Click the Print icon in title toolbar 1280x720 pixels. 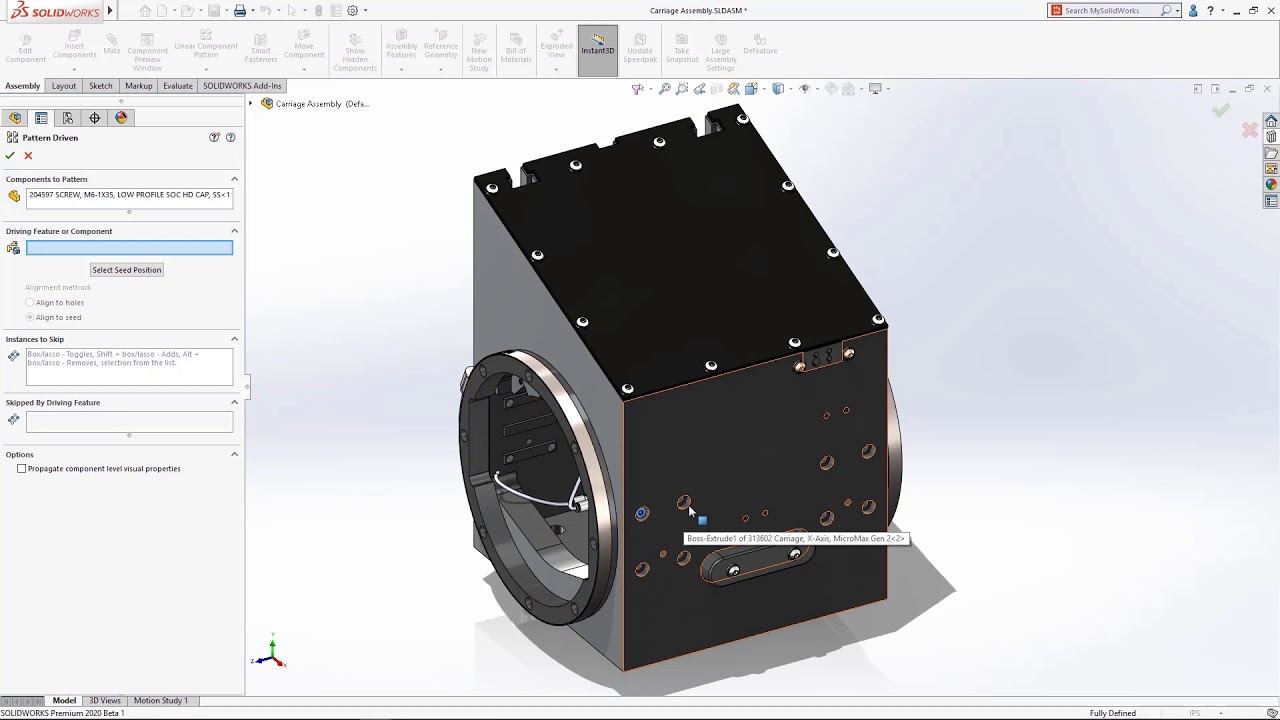tap(240, 11)
